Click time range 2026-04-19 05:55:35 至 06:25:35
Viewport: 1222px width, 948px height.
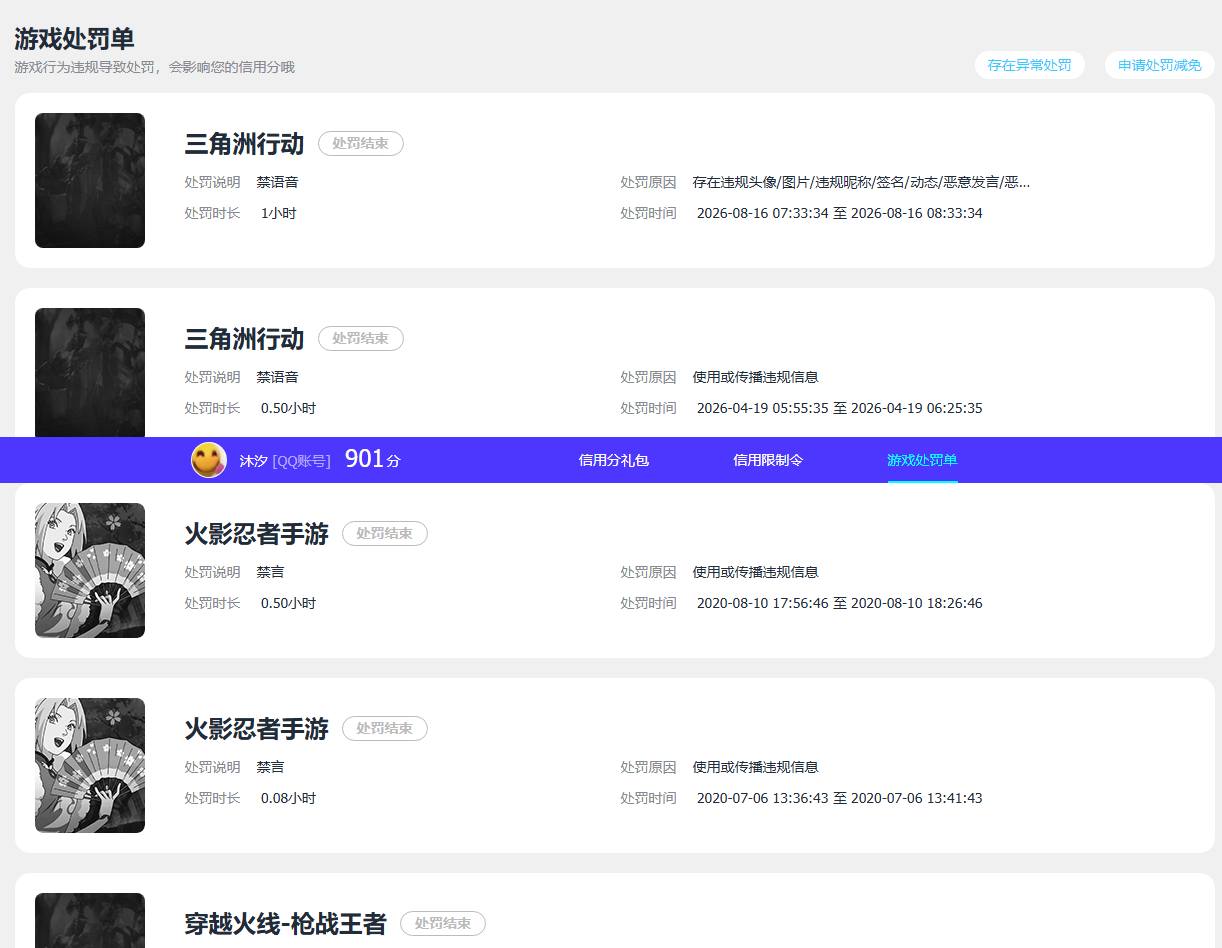pyautogui.click(x=839, y=409)
